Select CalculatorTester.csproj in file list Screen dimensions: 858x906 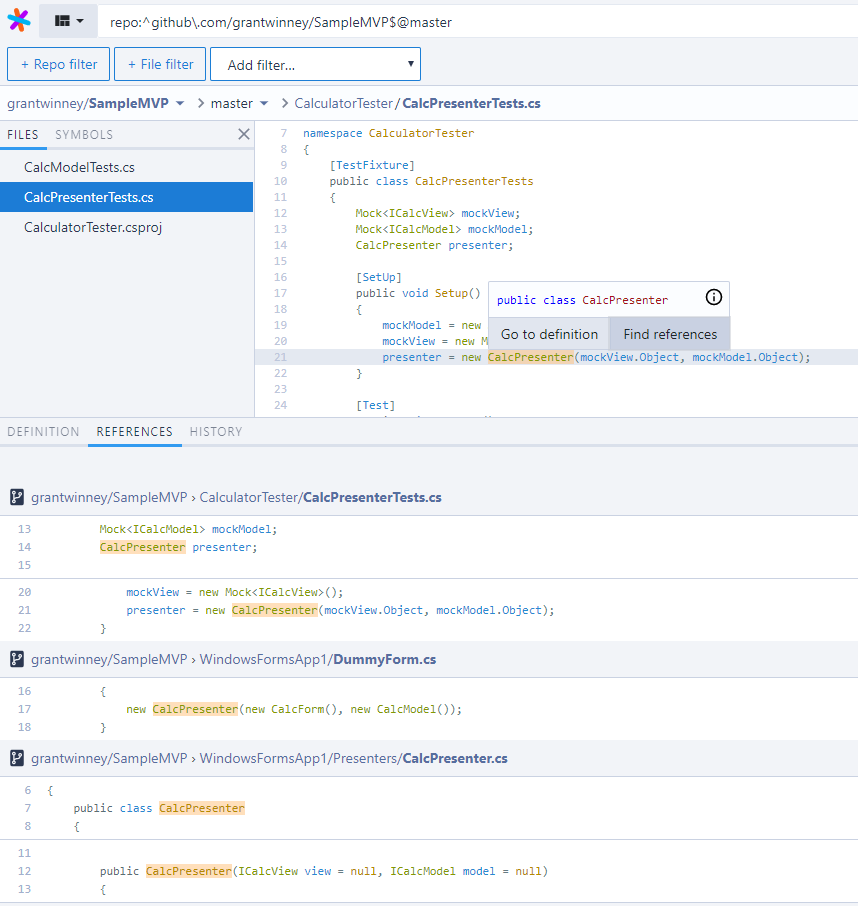pyautogui.click(x=93, y=227)
